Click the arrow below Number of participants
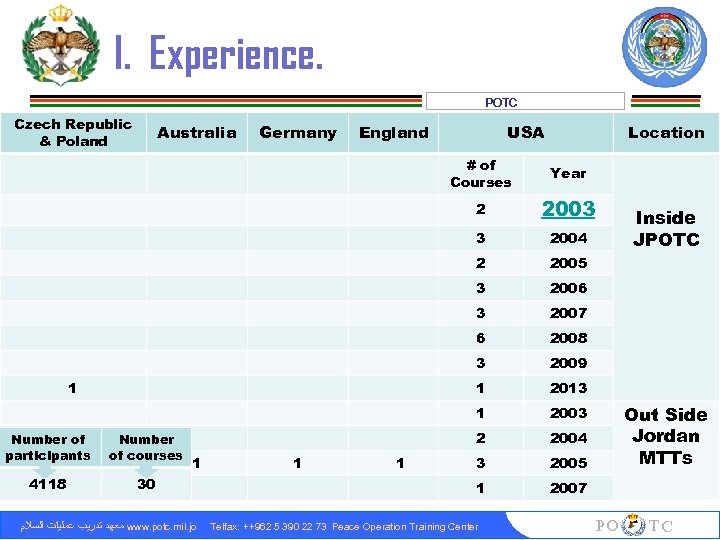 (x=46, y=471)
